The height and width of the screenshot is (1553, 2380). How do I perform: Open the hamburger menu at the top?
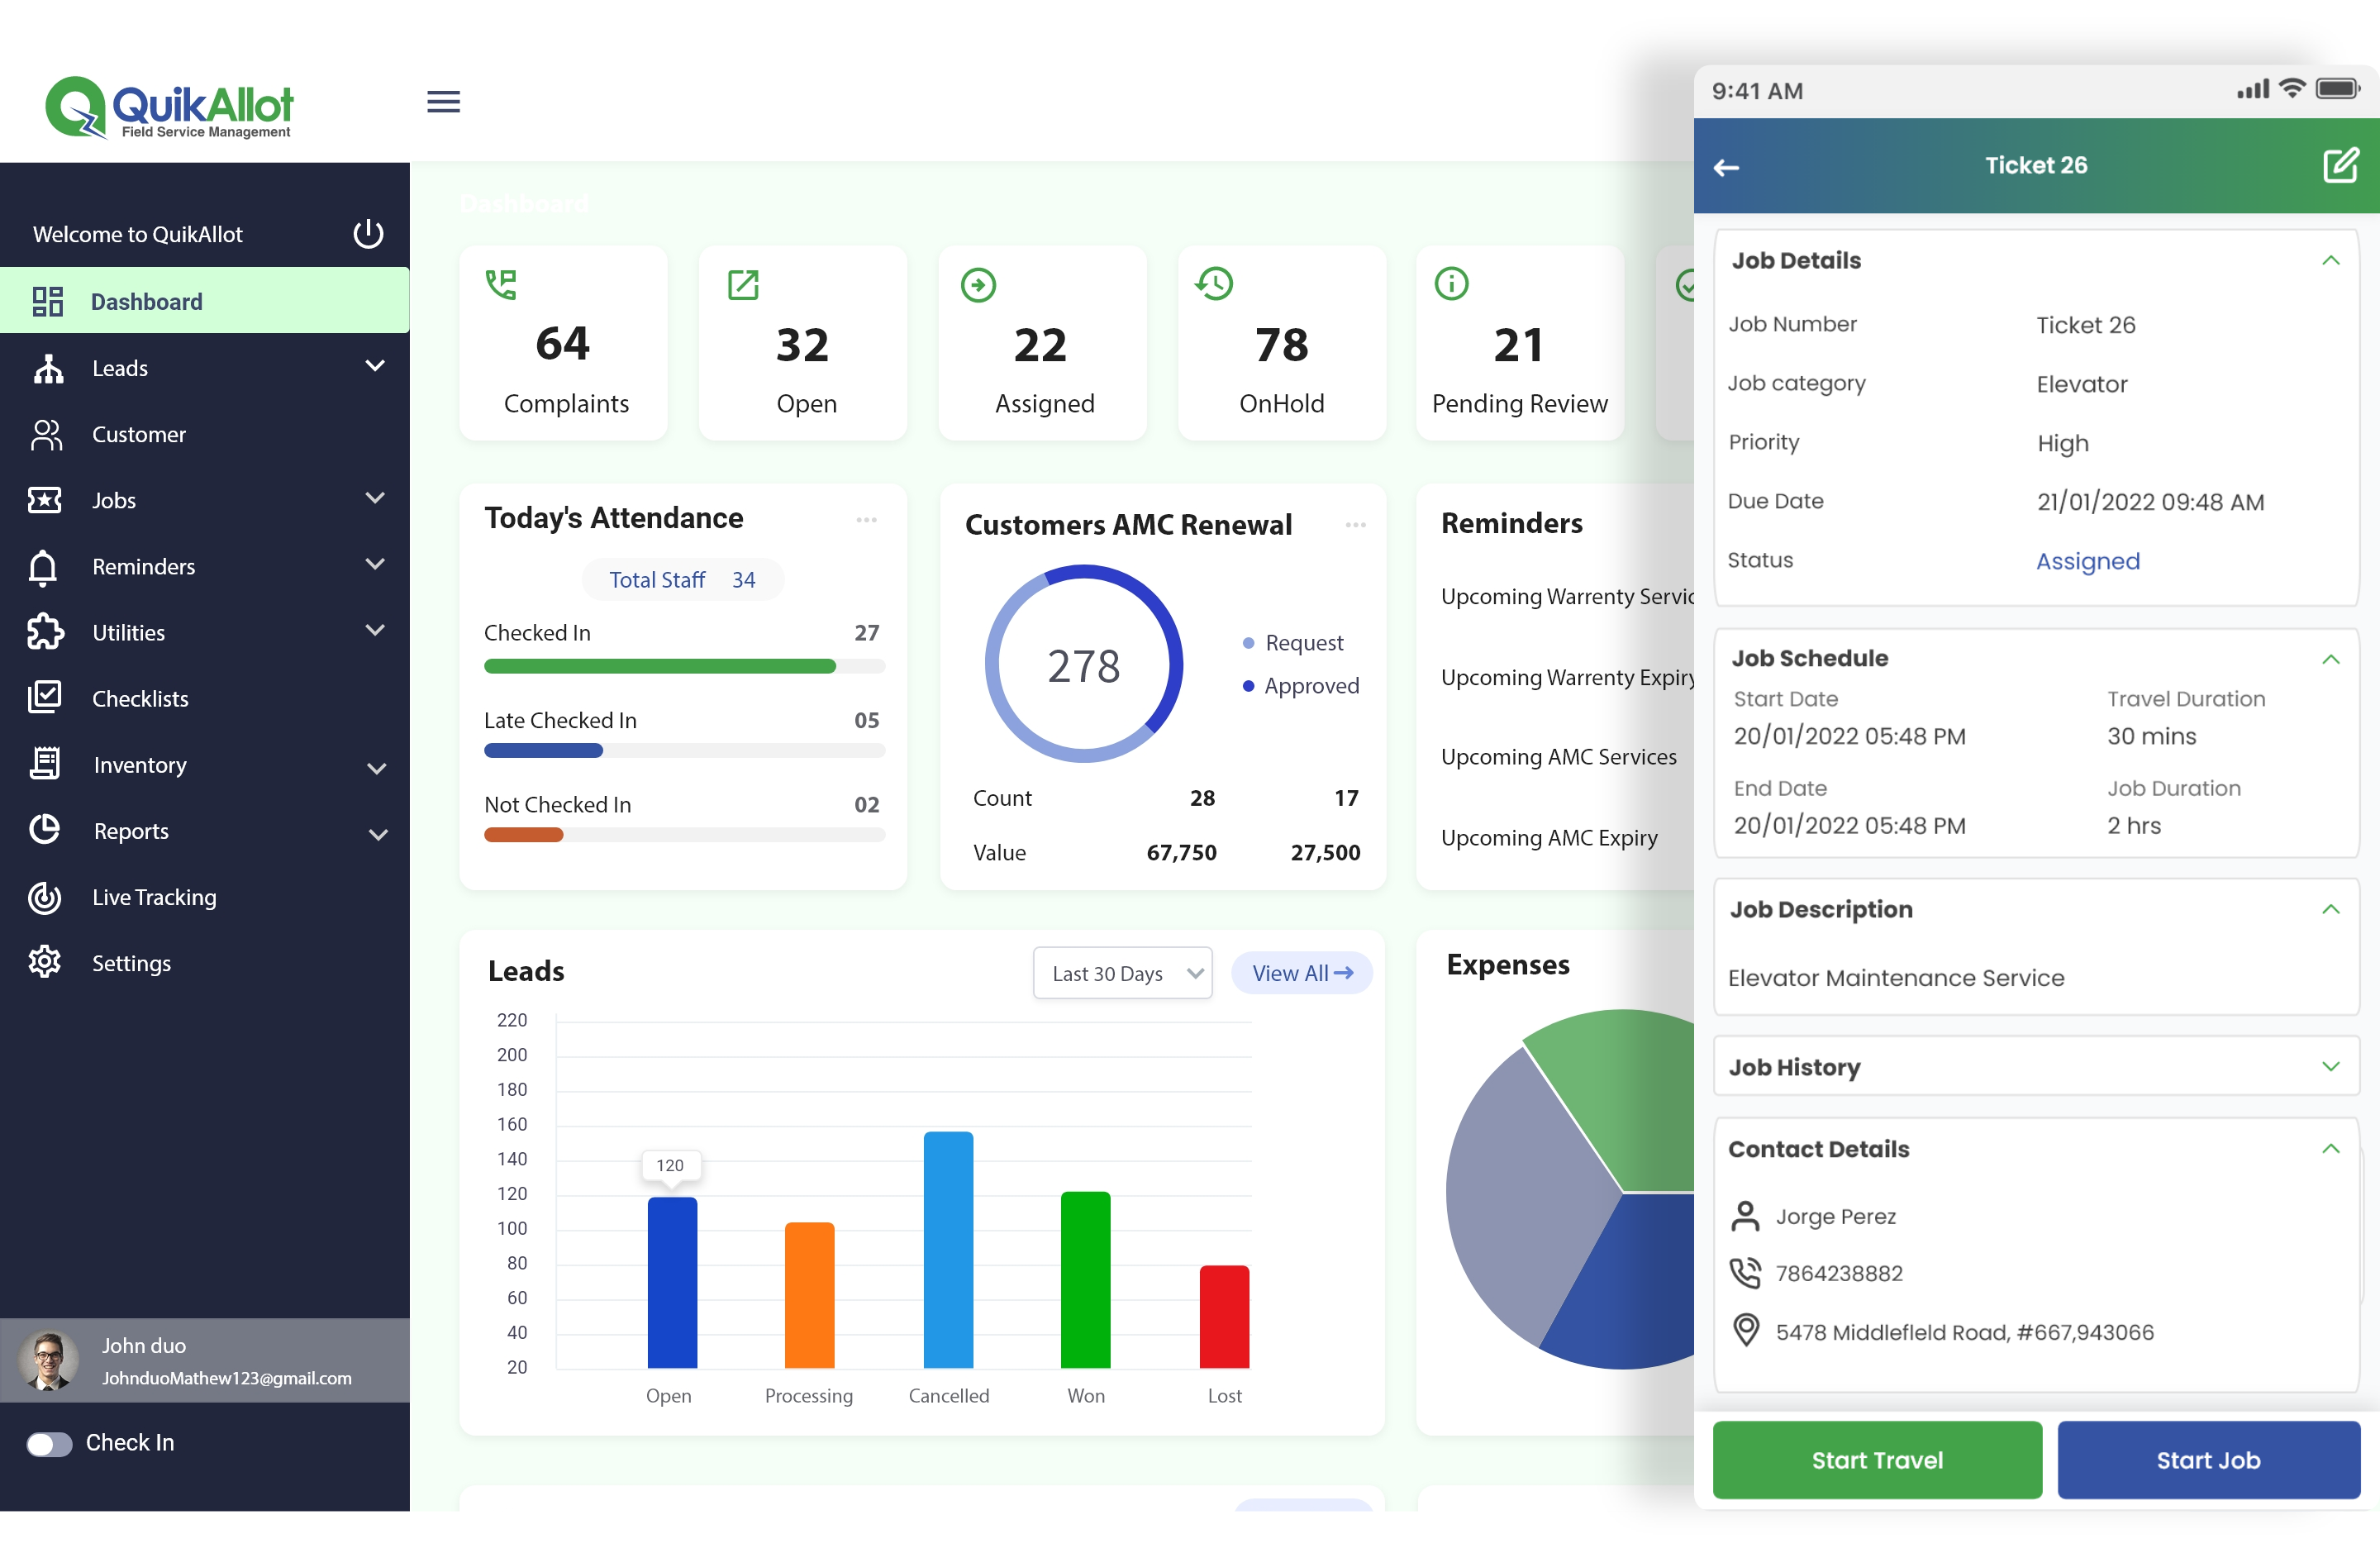(x=443, y=100)
